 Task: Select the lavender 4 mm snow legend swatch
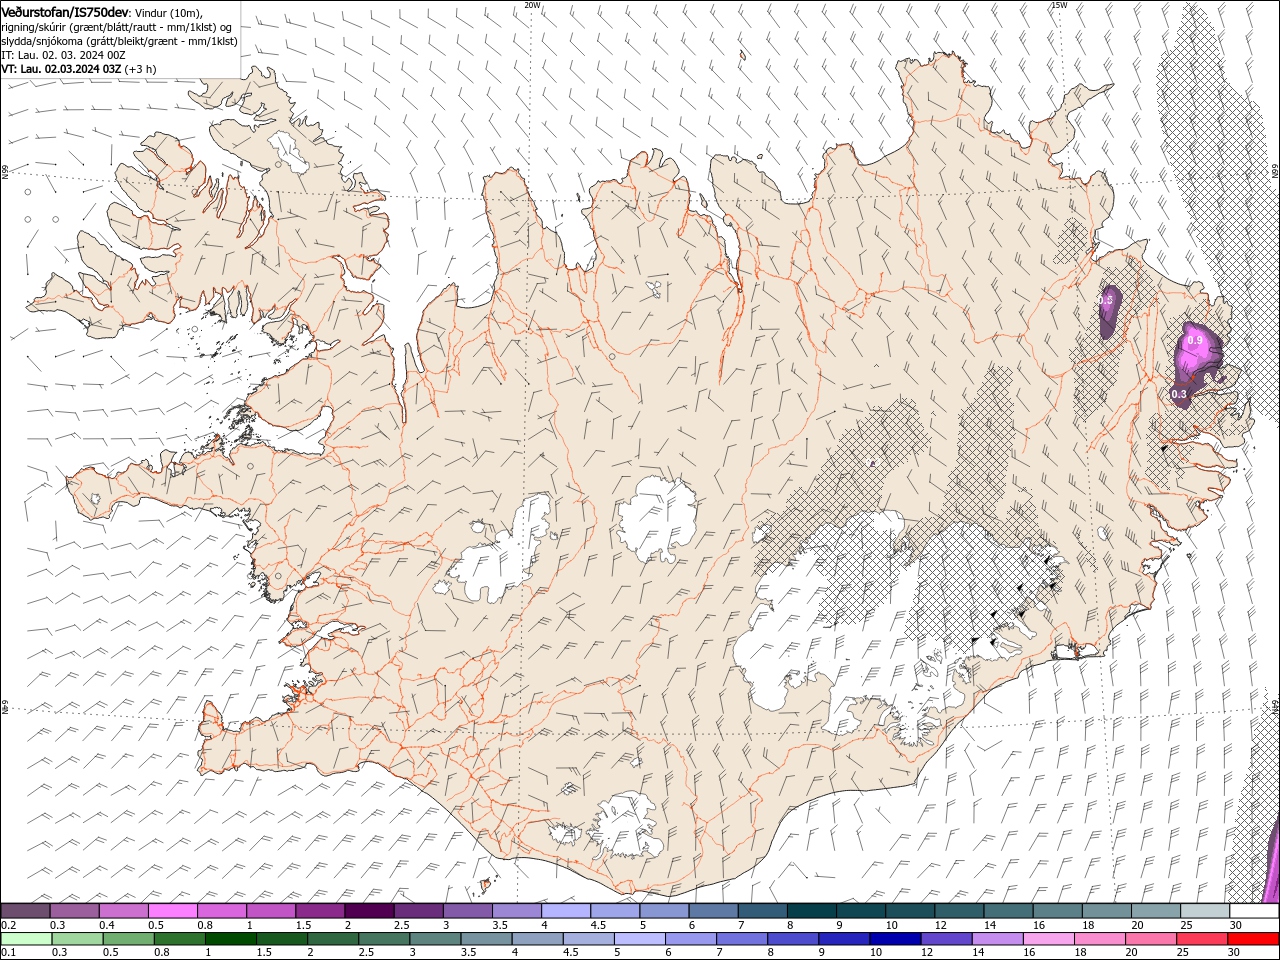566,911
